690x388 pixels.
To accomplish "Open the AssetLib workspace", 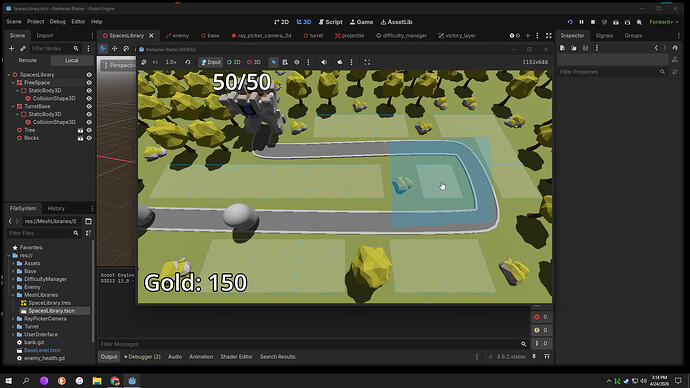I will [x=396, y=22].
